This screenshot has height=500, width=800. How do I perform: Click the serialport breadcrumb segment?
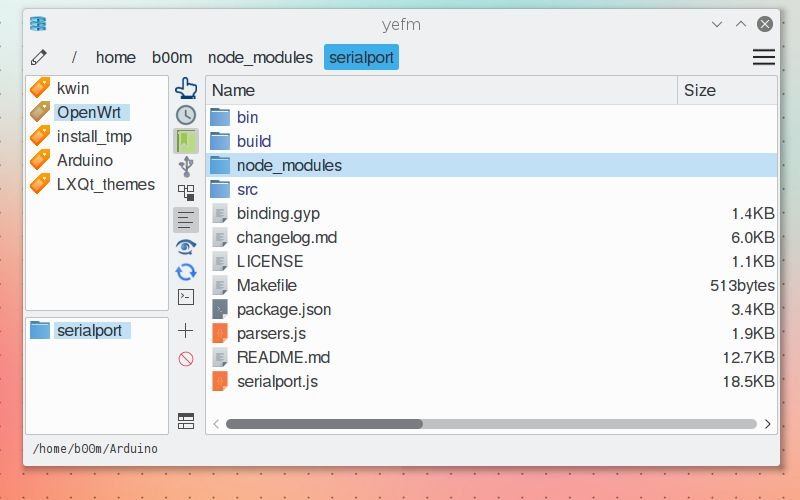click(x=361, y=57)
